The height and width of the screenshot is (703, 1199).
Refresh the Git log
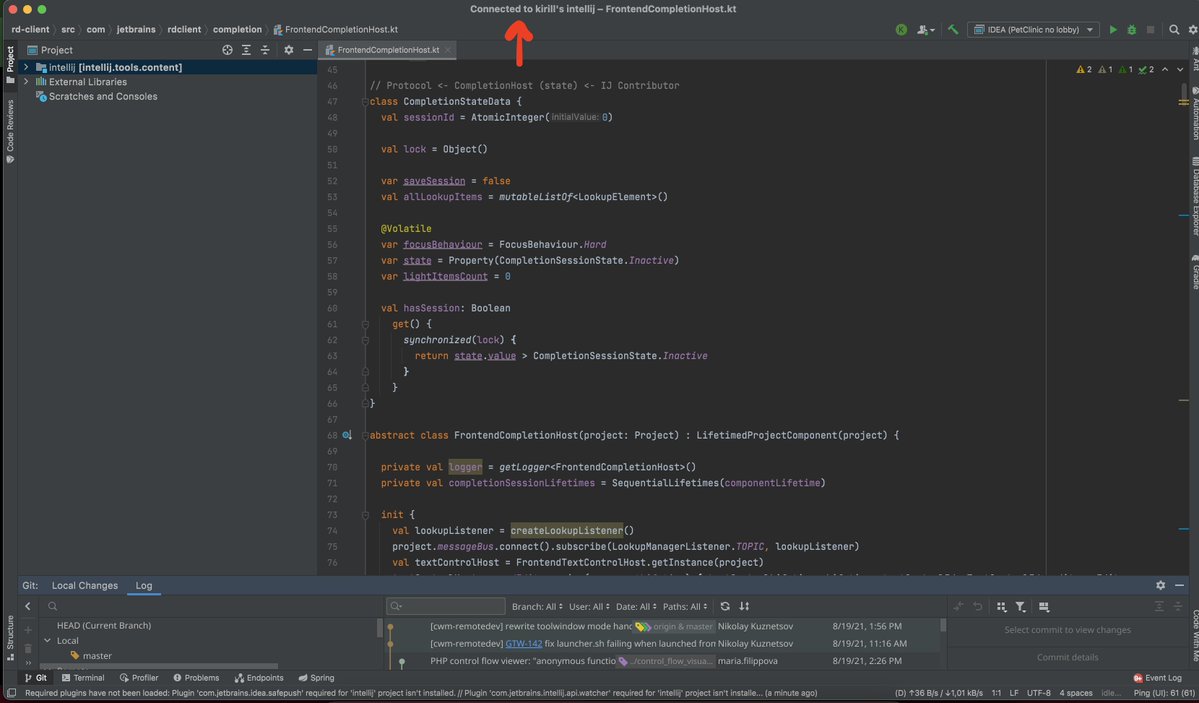725,606
